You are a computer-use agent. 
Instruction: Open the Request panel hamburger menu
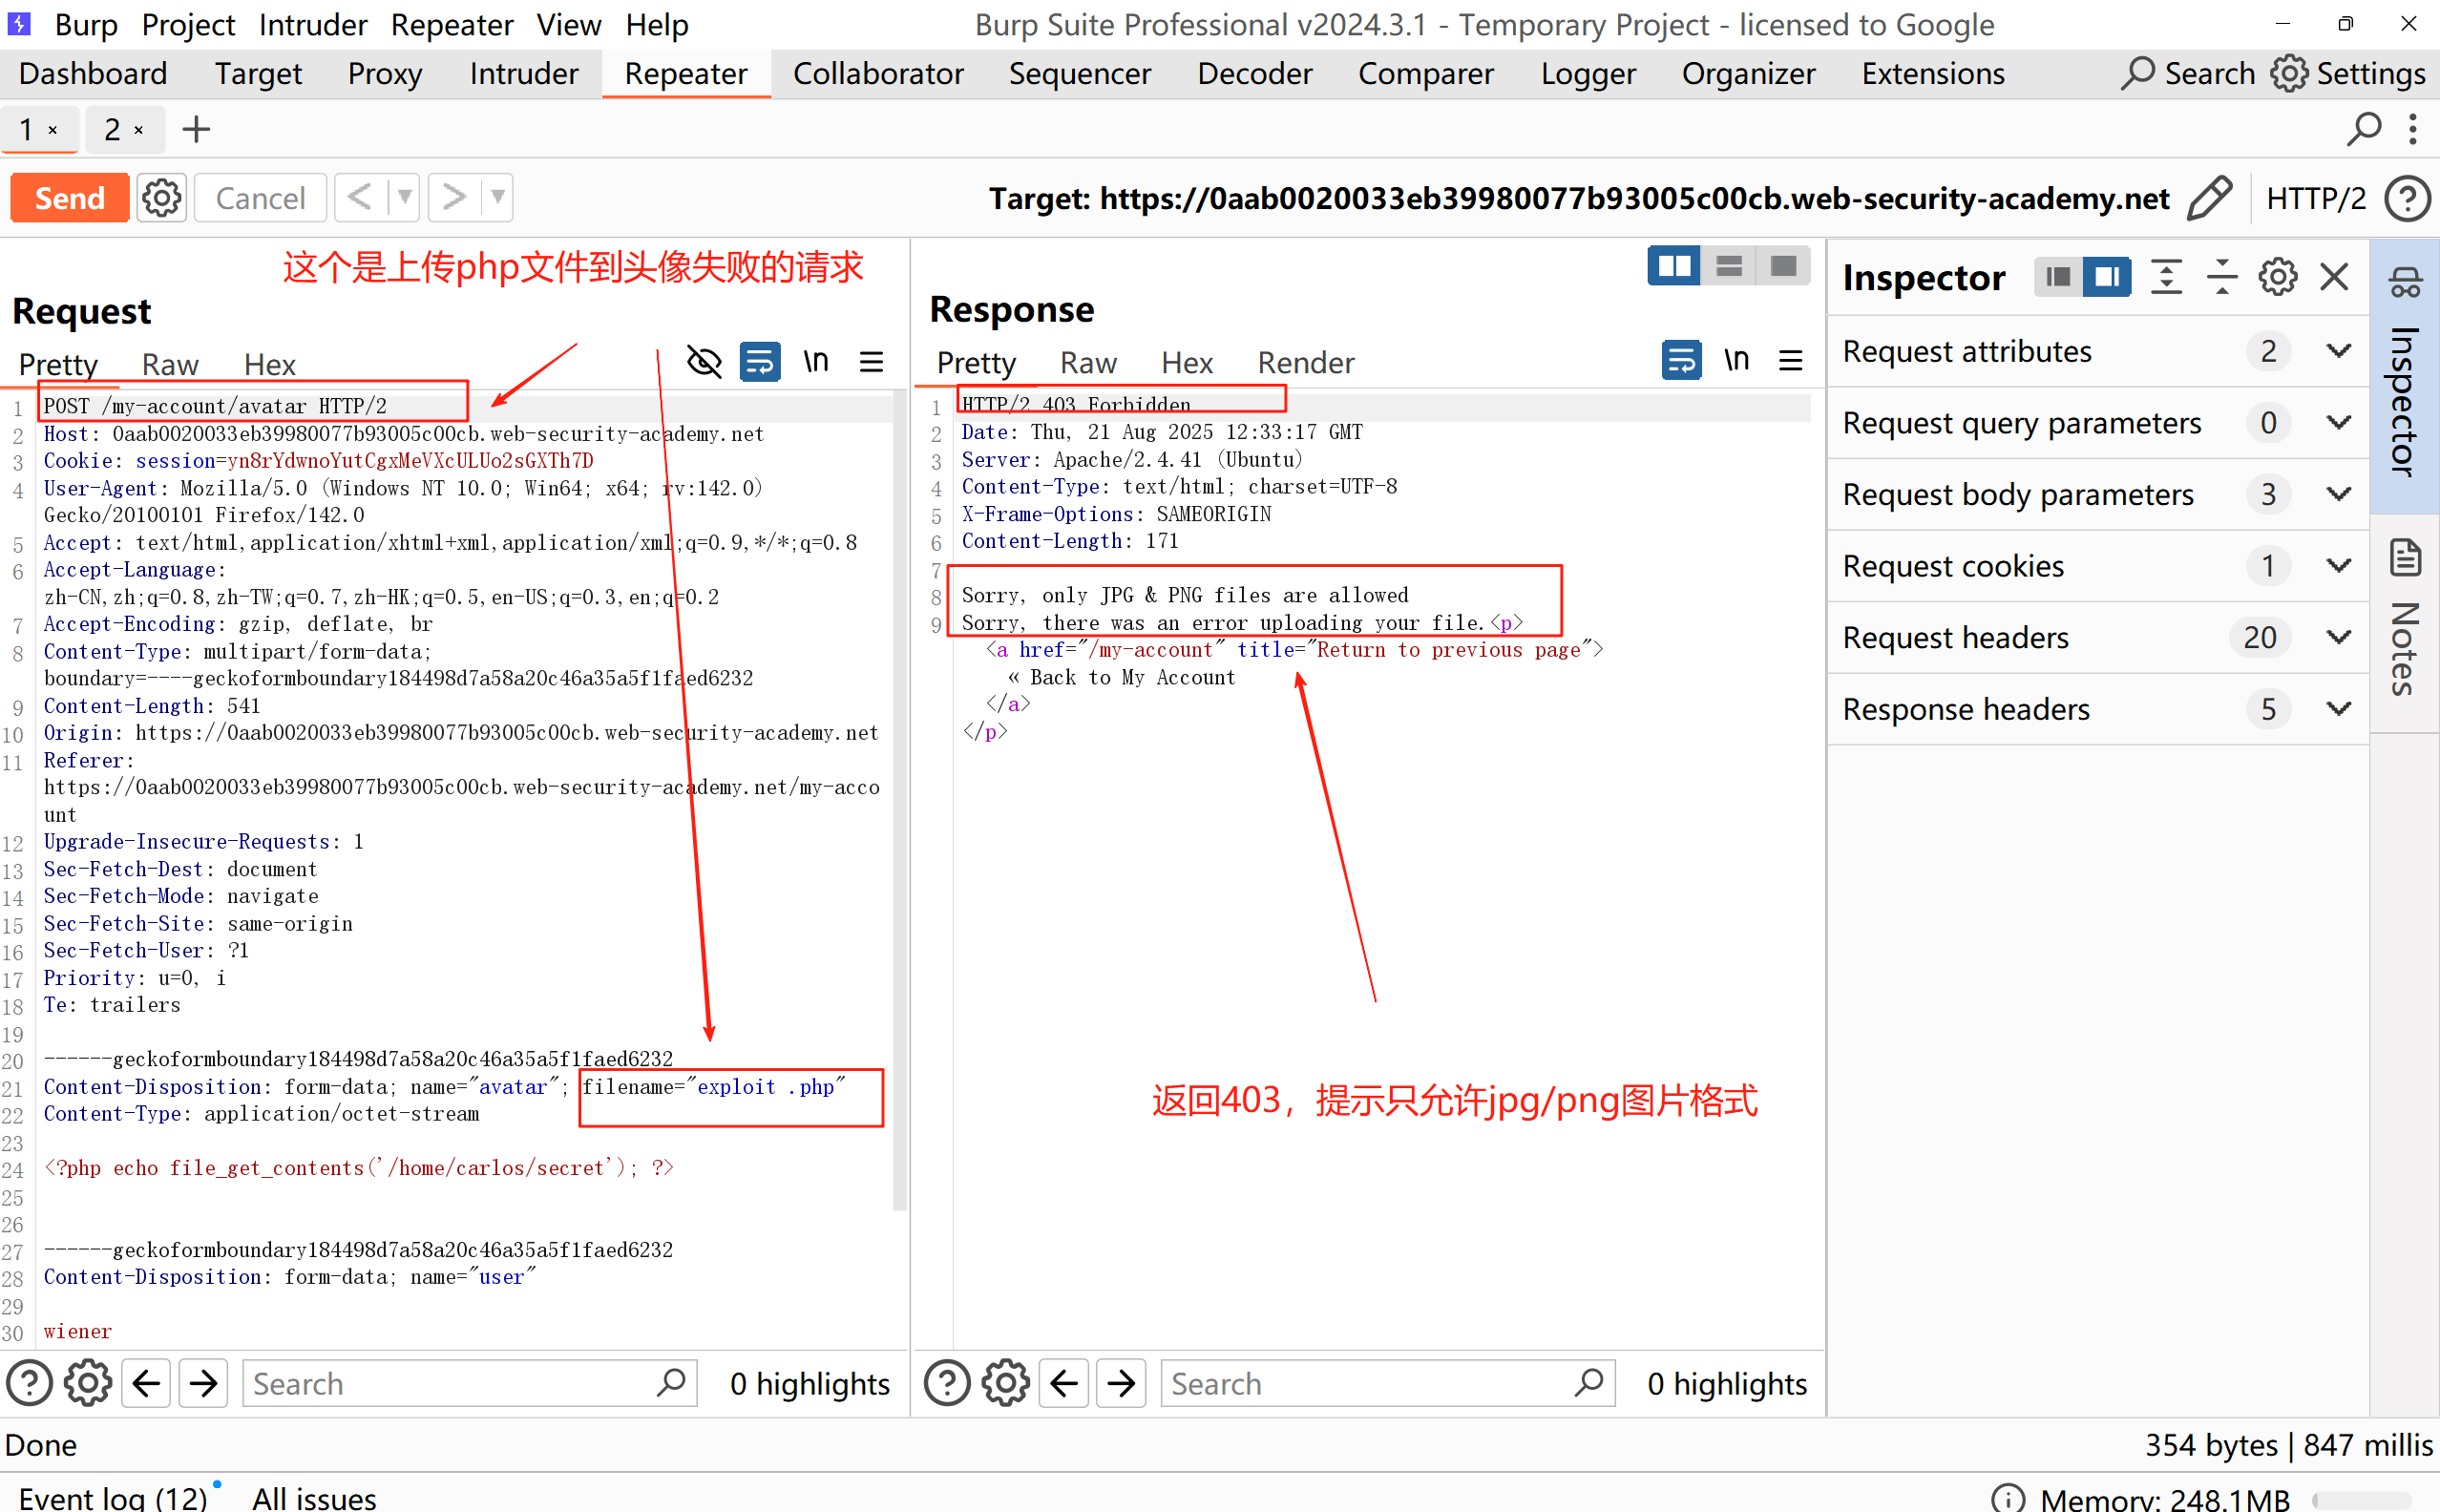871,362
